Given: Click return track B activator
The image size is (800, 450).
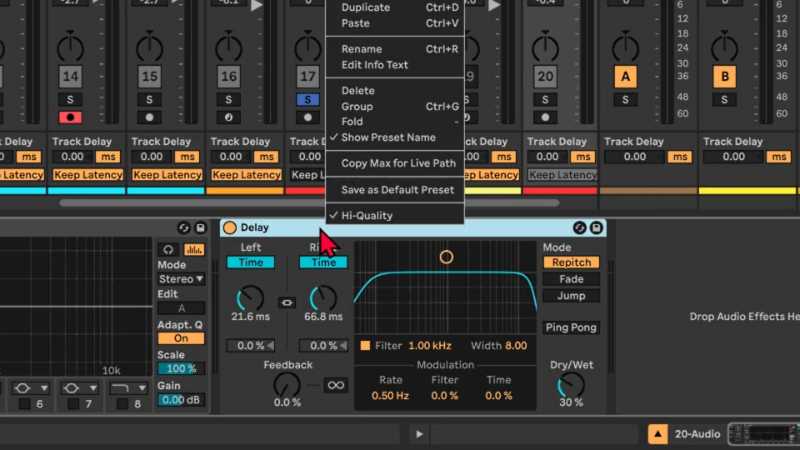Looking at the screenshot, I should [724, 77].
